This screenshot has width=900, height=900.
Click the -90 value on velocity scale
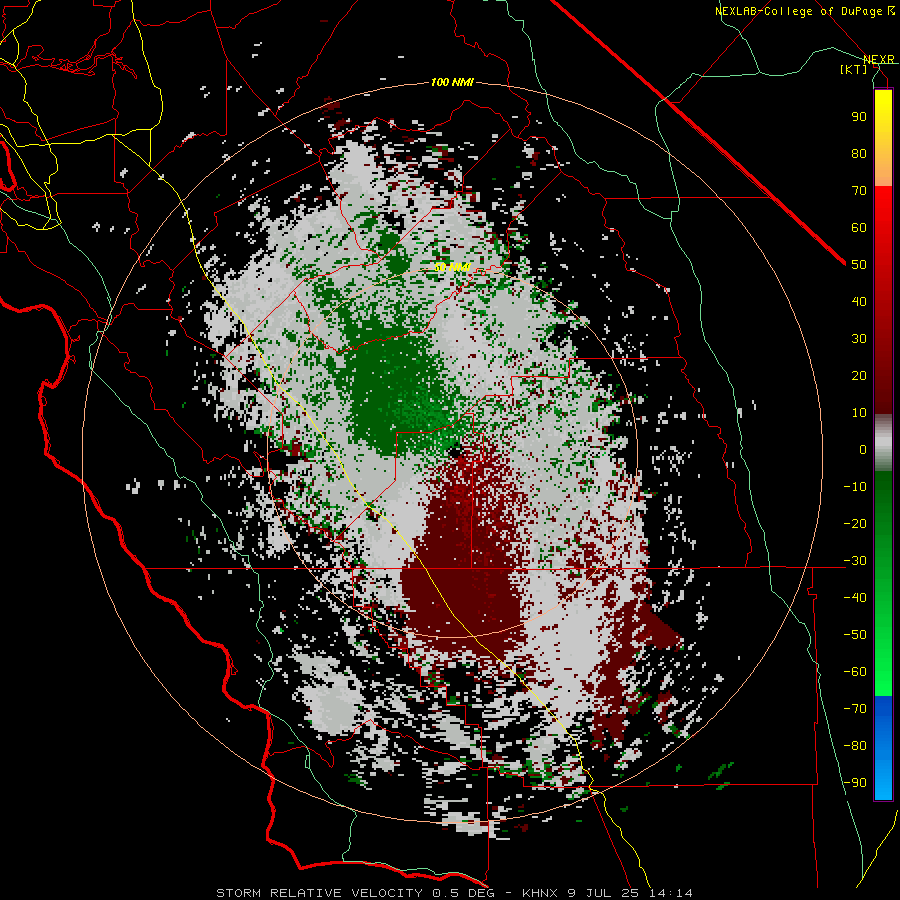(x=855, y=782)
